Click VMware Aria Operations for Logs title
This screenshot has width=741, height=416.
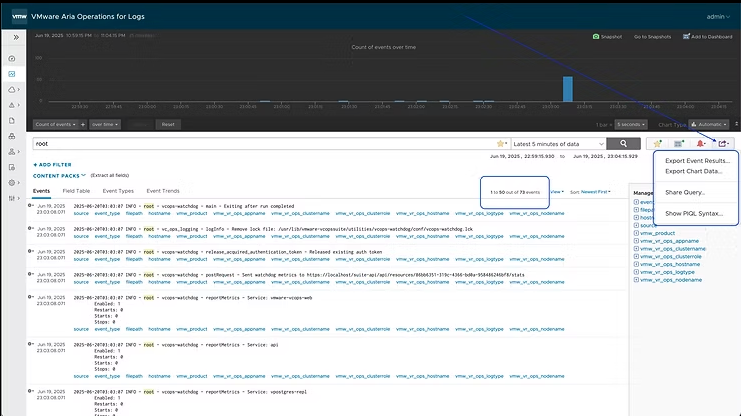[88, 17]
